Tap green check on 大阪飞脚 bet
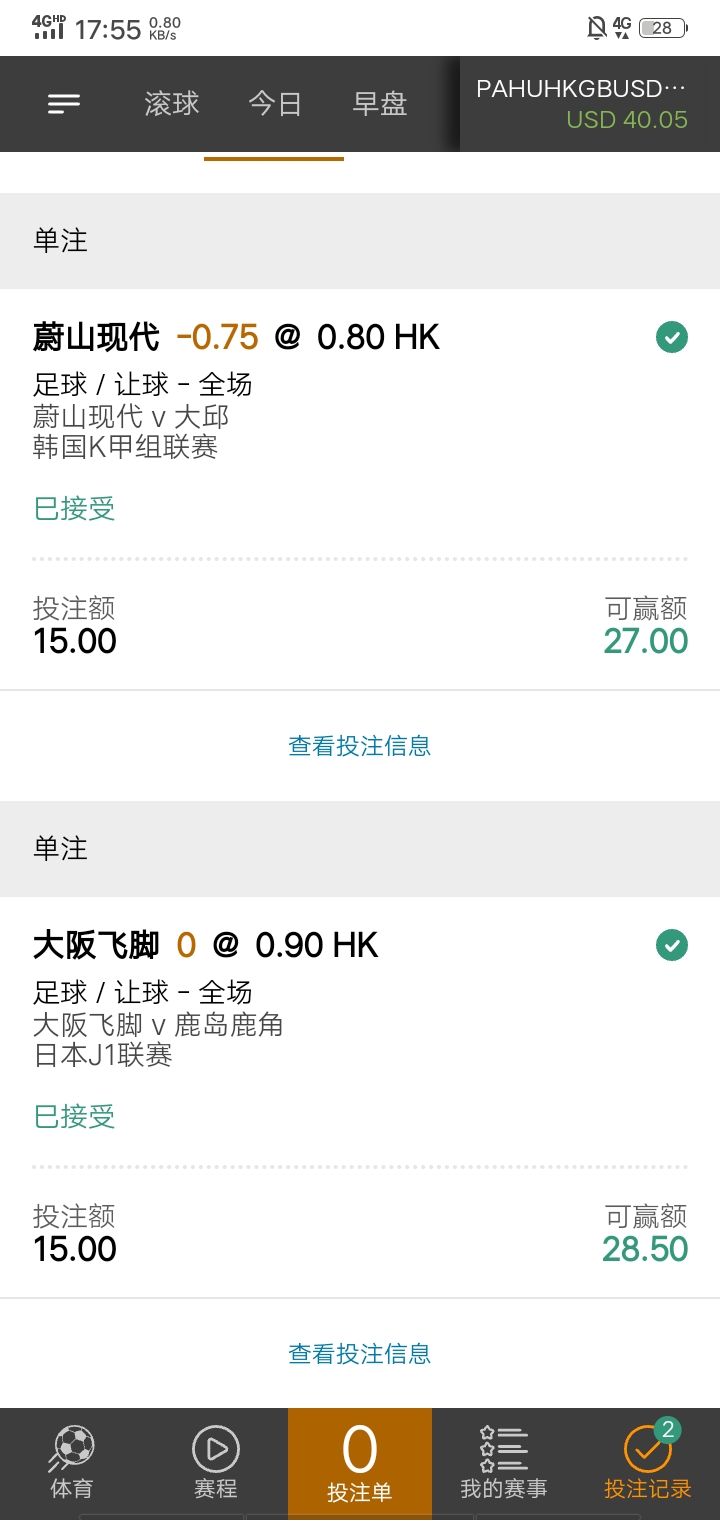 point(672,944)
